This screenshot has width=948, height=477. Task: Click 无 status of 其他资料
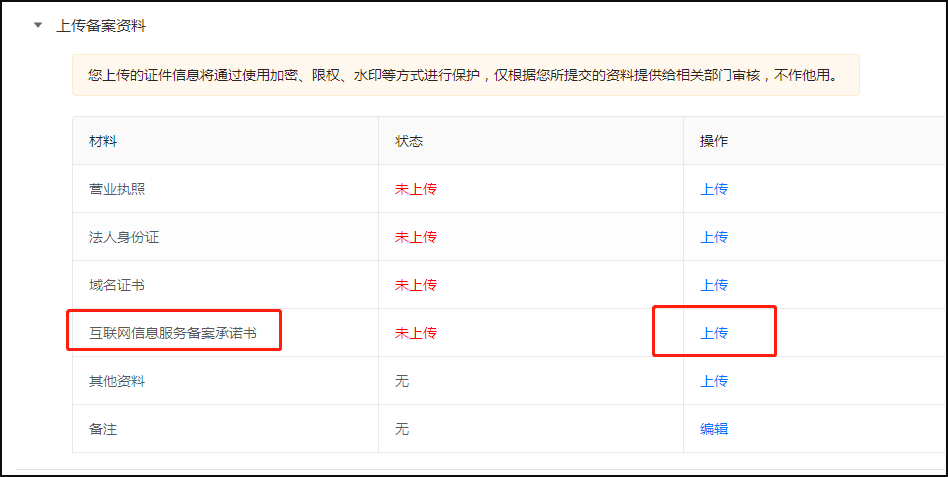[x=402, y=381]
